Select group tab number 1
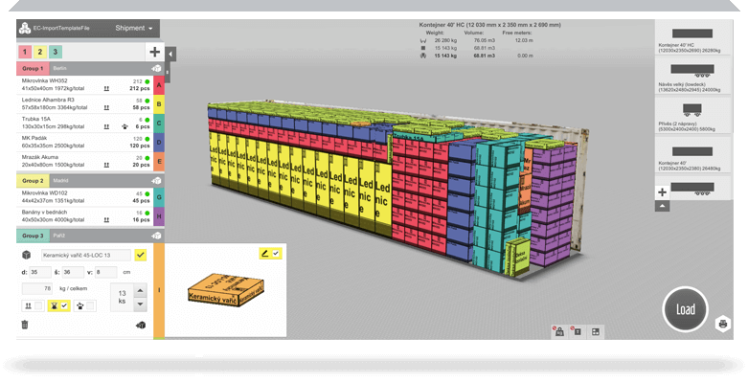The width and height of the screenshot is (748, 383). 25,52
